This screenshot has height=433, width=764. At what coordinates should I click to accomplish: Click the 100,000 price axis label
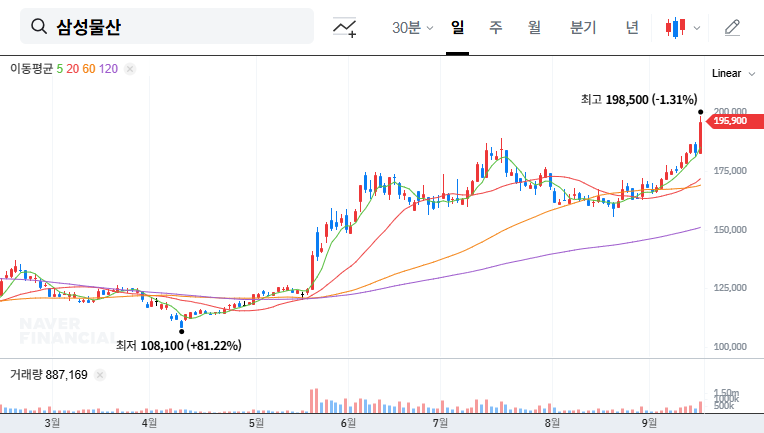730,346
